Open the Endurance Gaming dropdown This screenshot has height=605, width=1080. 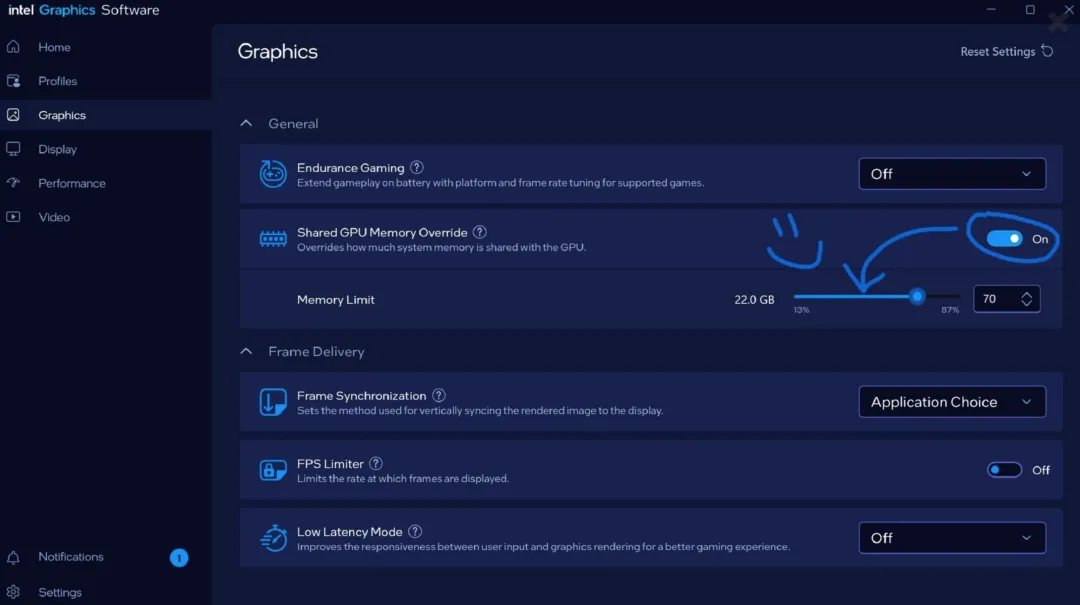pyautogui.click(x=952, y=174)
